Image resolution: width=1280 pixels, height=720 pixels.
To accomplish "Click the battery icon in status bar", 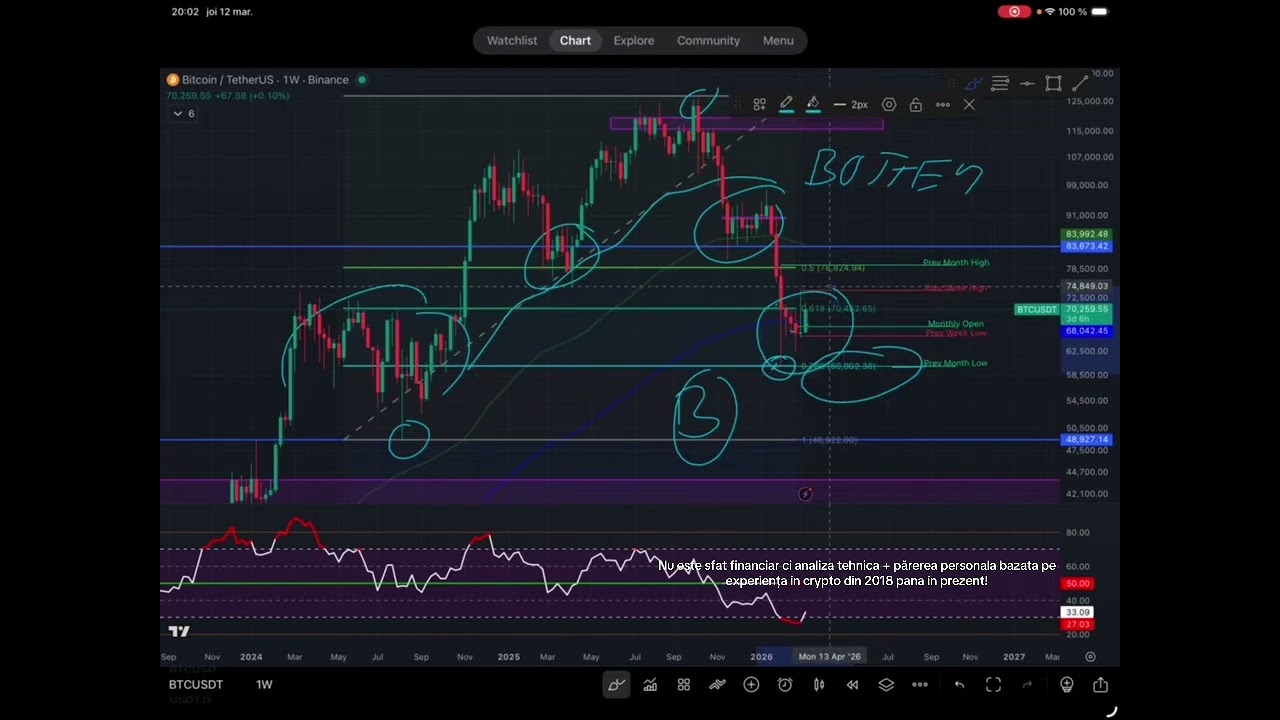I will pyautogui.click(x=1099, y=12).
